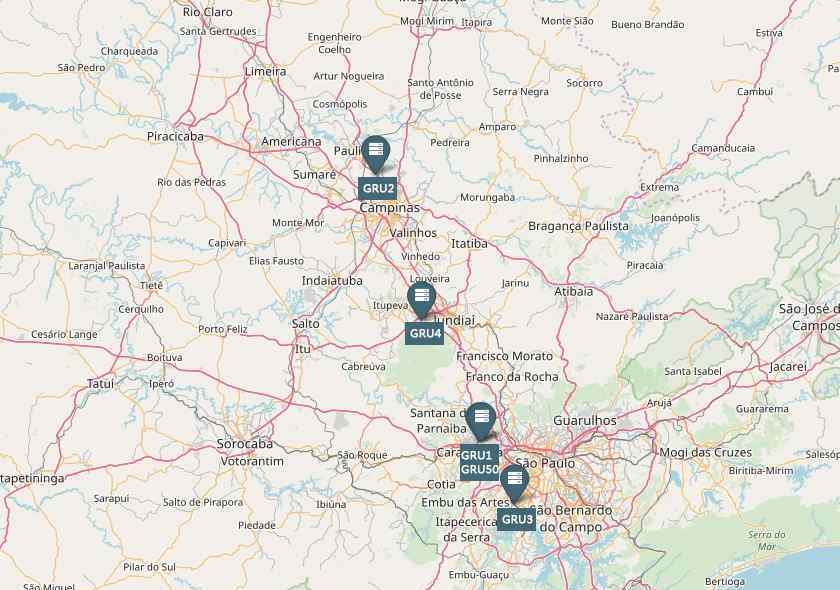The image size is (840, 590).
Task: Select the GRU1 label
Action: point(476,455)
